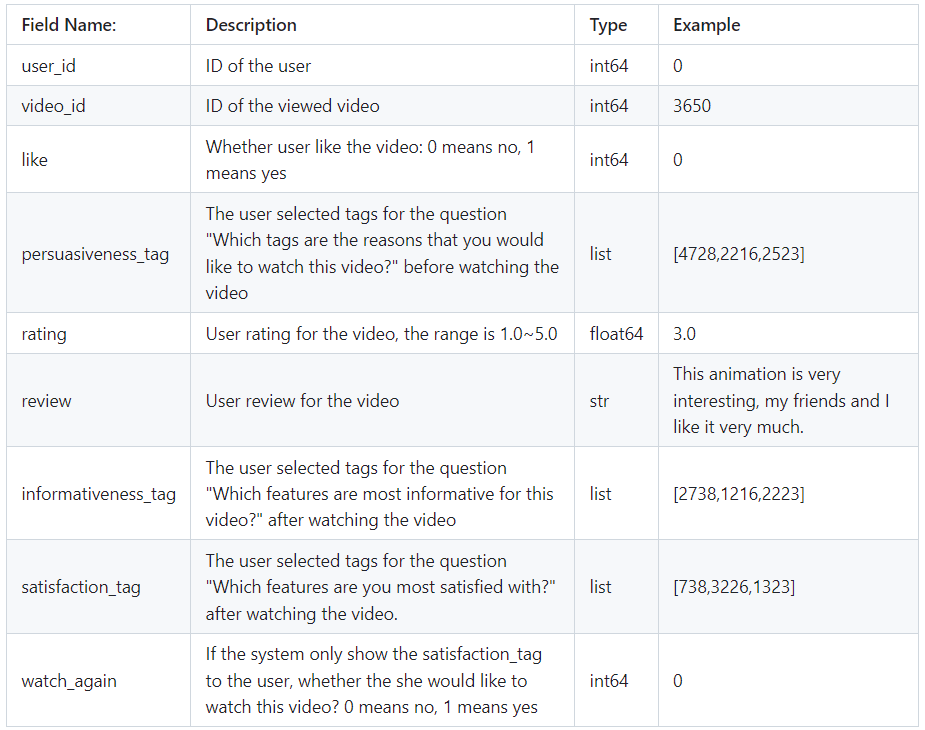Click the 'Description' column header
The width and height of the screenshot is (925, 730).
click(251, 25)
